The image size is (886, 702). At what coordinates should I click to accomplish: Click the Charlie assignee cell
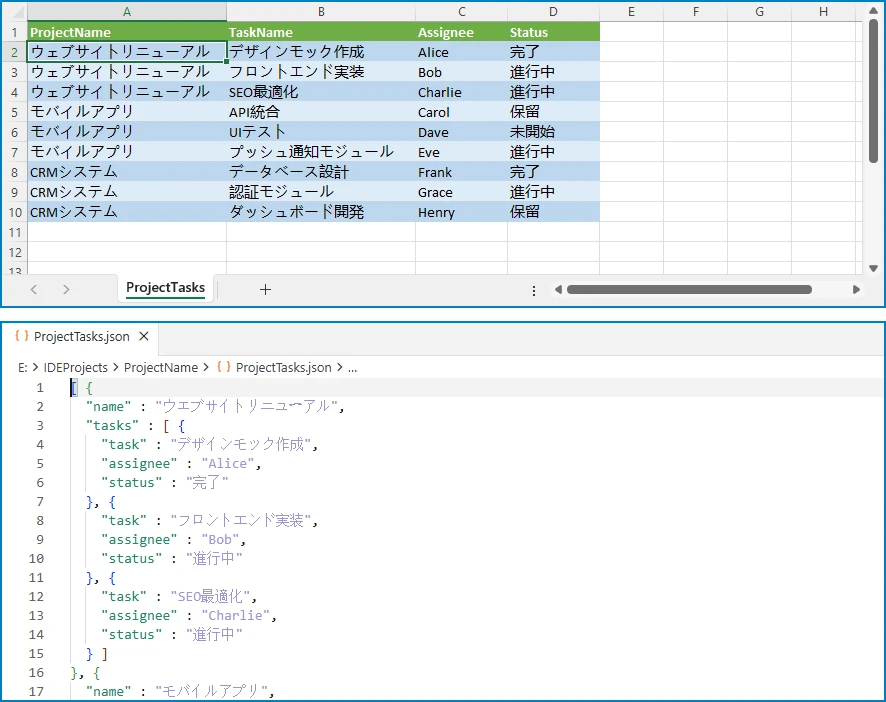[x=462, y=92]
